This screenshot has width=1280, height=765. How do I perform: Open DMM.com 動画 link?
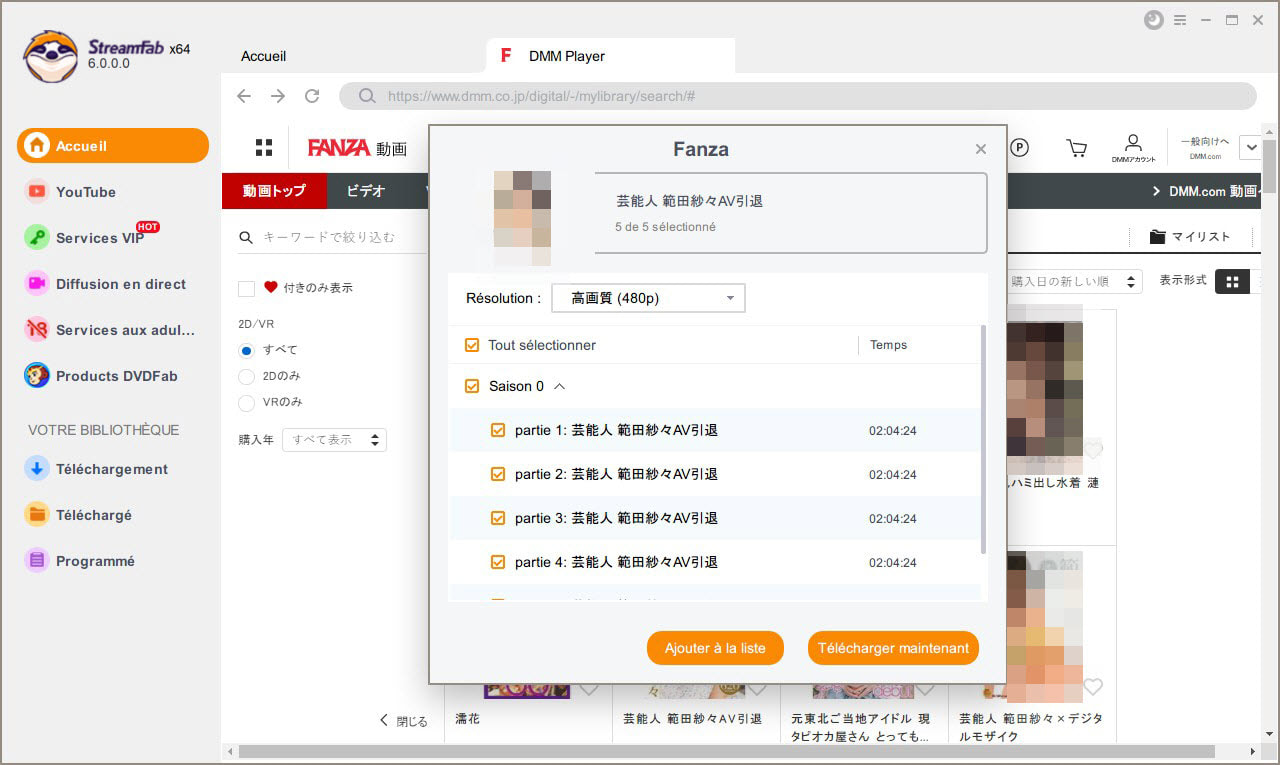1205,191
